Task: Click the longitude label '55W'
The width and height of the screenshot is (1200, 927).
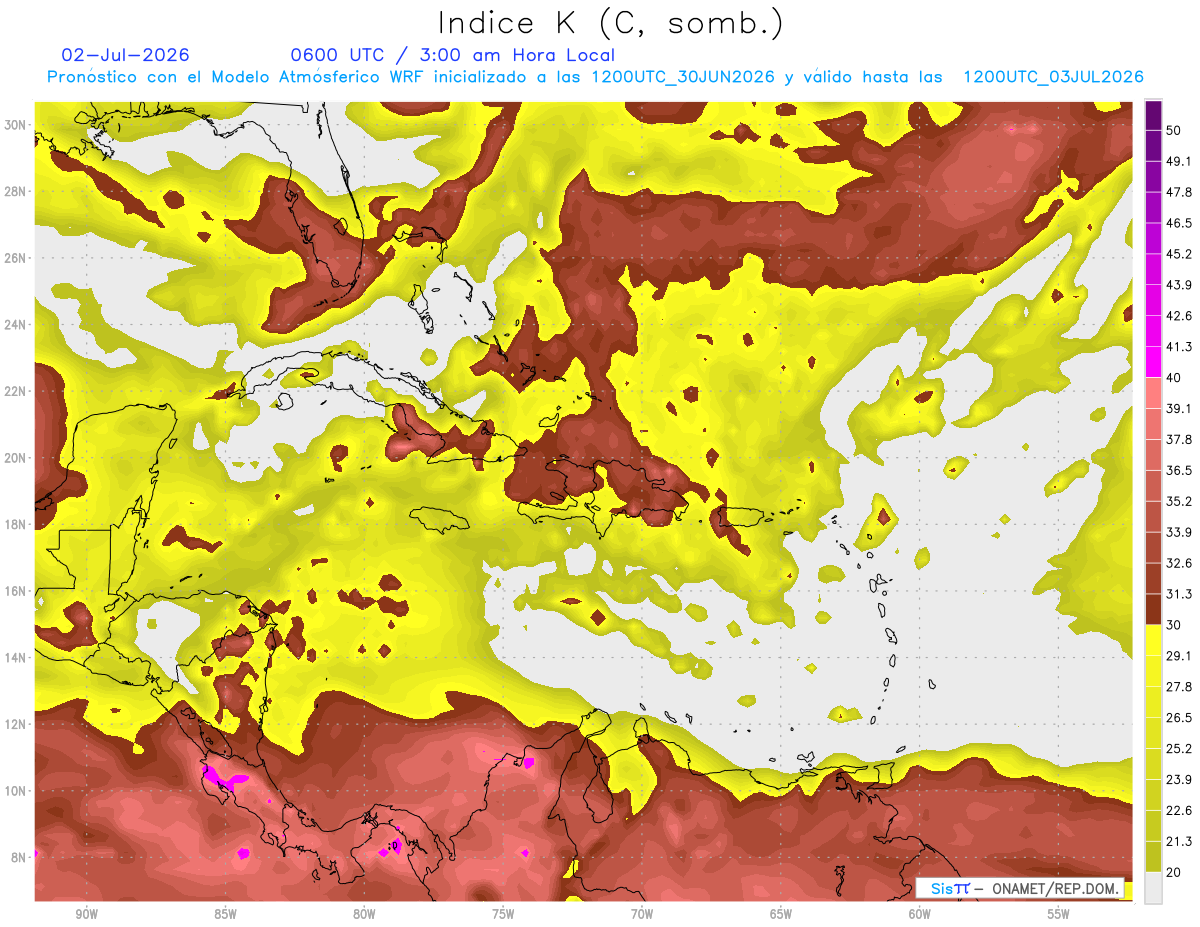Action: 1059,915
